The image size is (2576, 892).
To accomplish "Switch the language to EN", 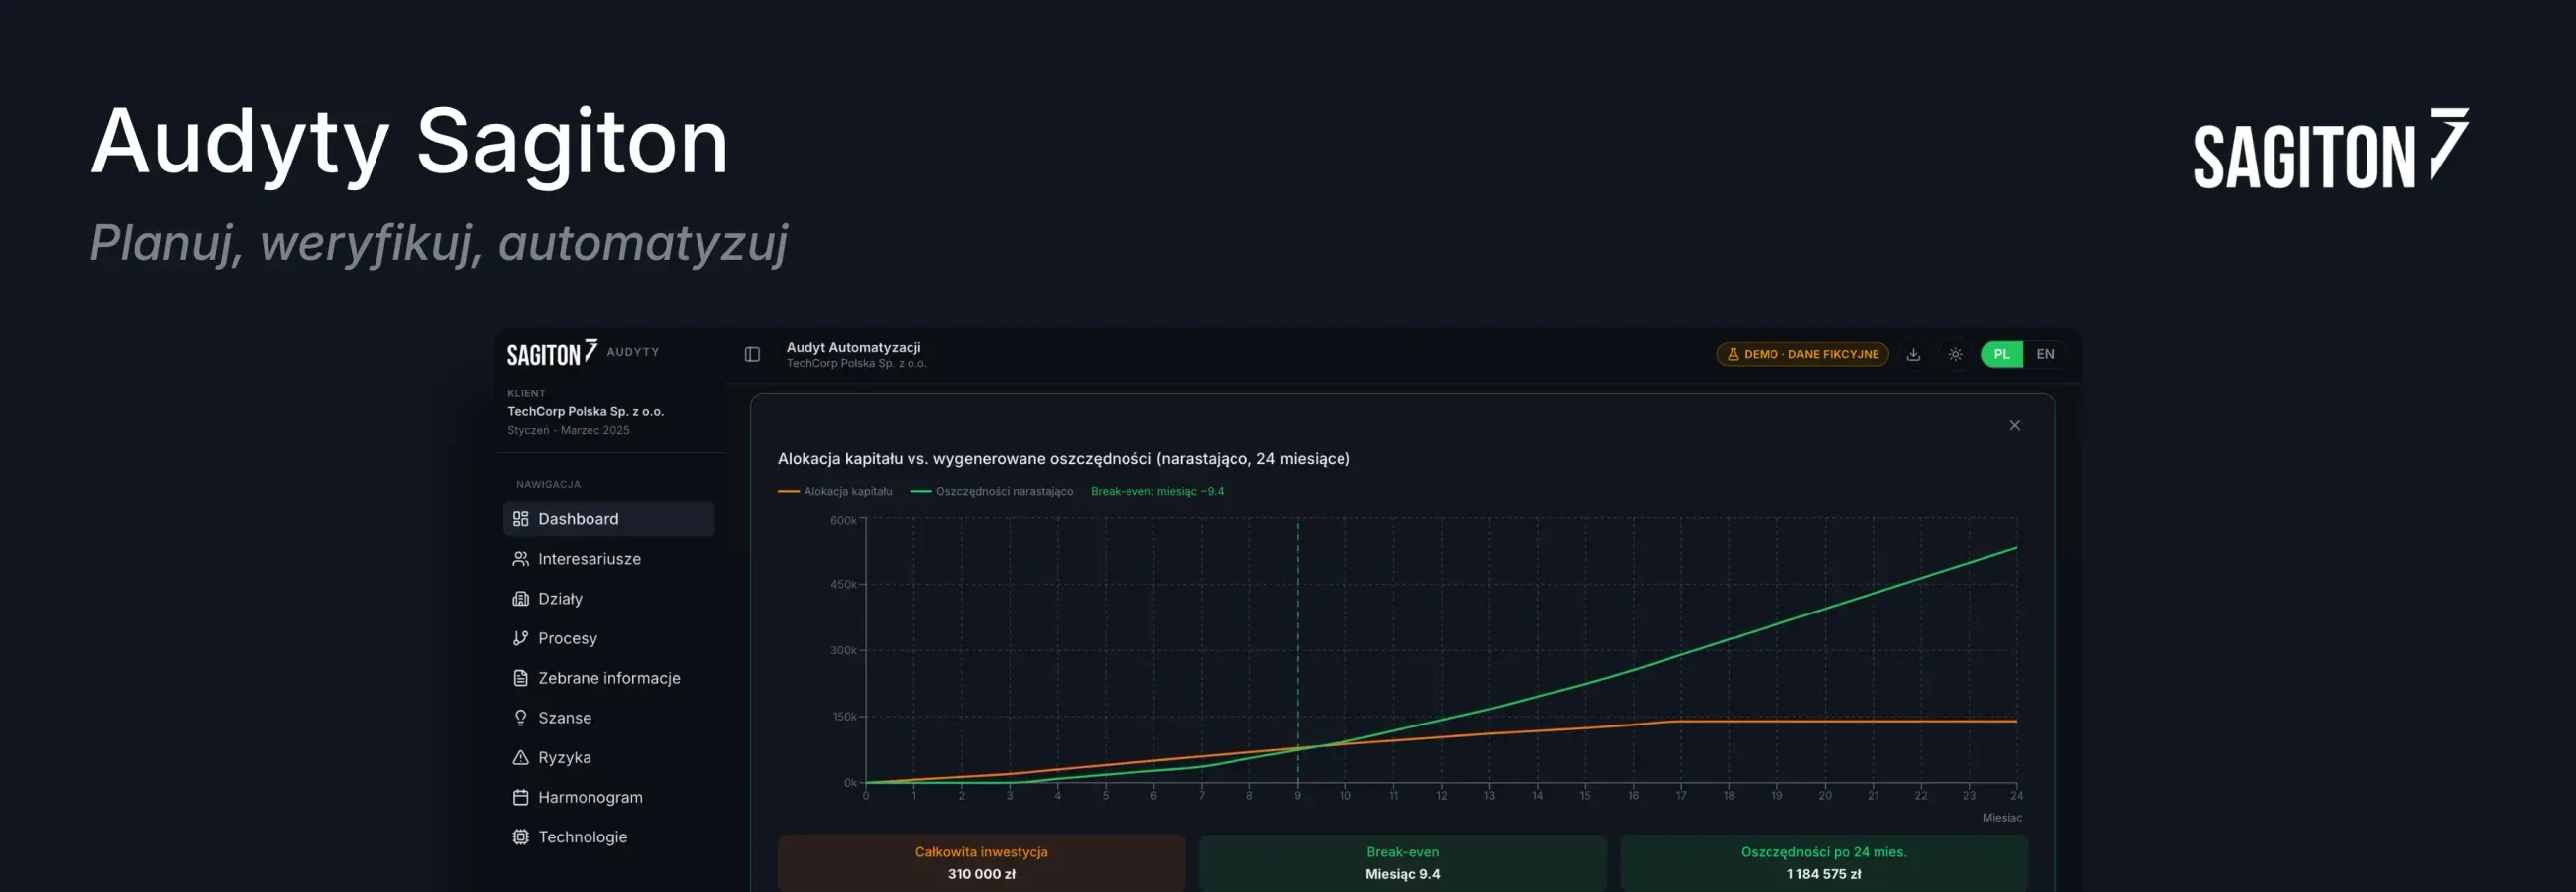I will [x=2045, y=354].
